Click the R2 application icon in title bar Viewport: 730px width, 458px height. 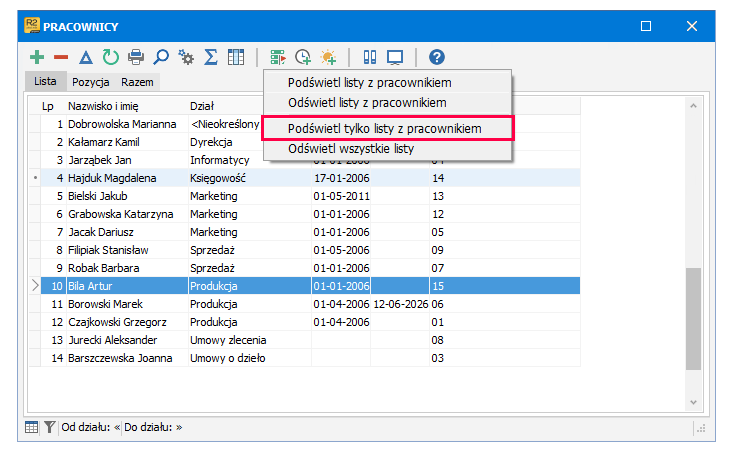[x=32, y=26]
